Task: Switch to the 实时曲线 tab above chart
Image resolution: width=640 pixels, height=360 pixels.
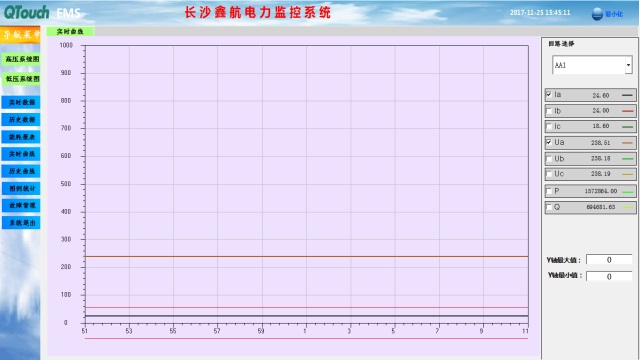Action: tap(70, 31)
